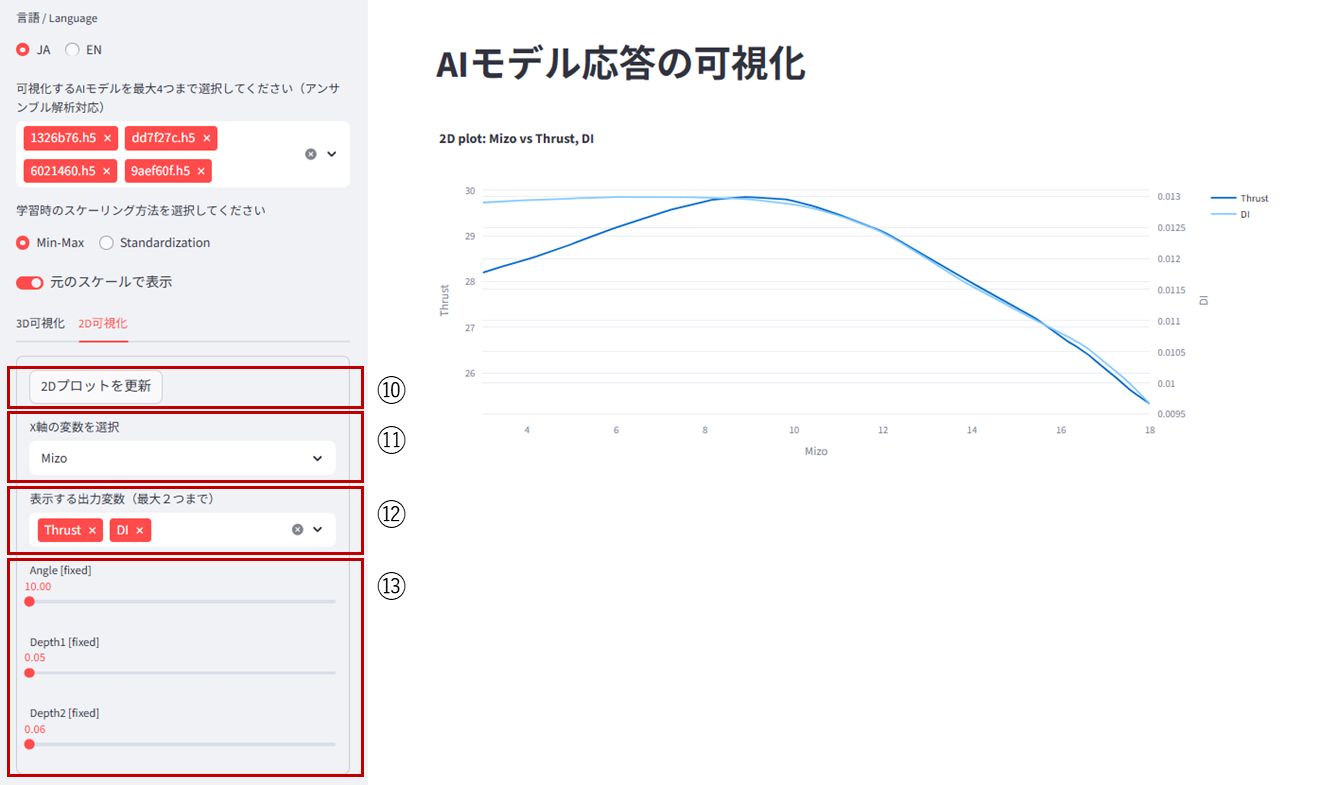The width and height of the screenshot is (1338, 785).
Task: Click the Angle [fixed] slider handle
Action: click(29, 602)
